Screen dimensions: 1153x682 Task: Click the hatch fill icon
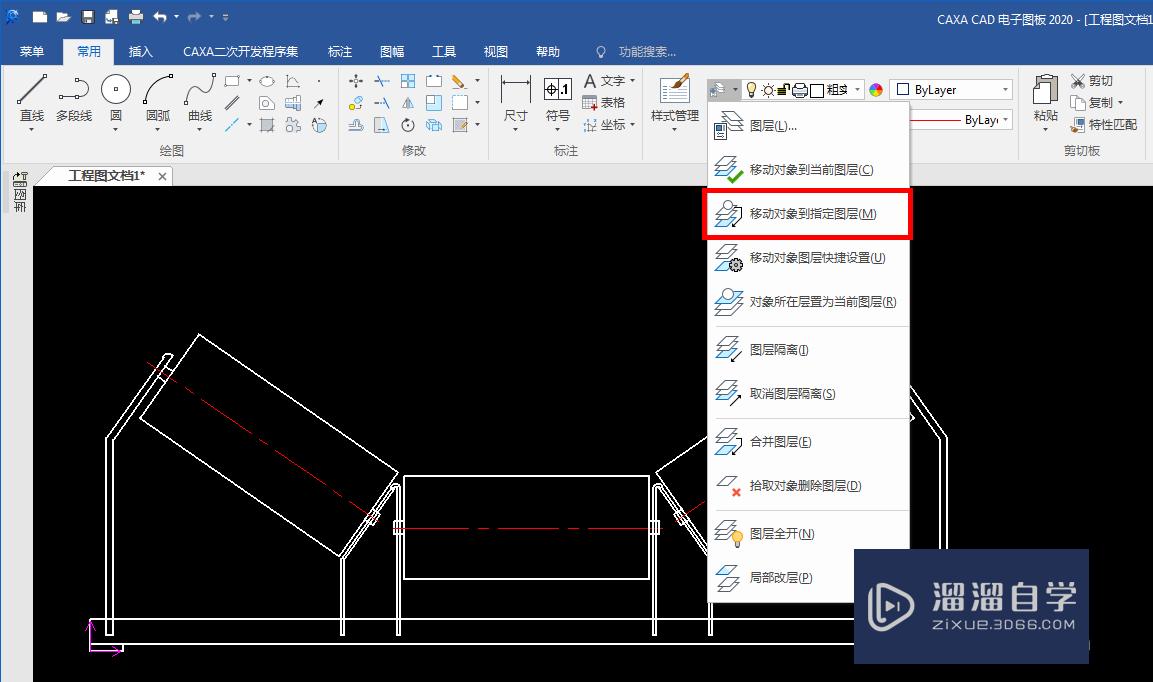click(x=267, y=125)
